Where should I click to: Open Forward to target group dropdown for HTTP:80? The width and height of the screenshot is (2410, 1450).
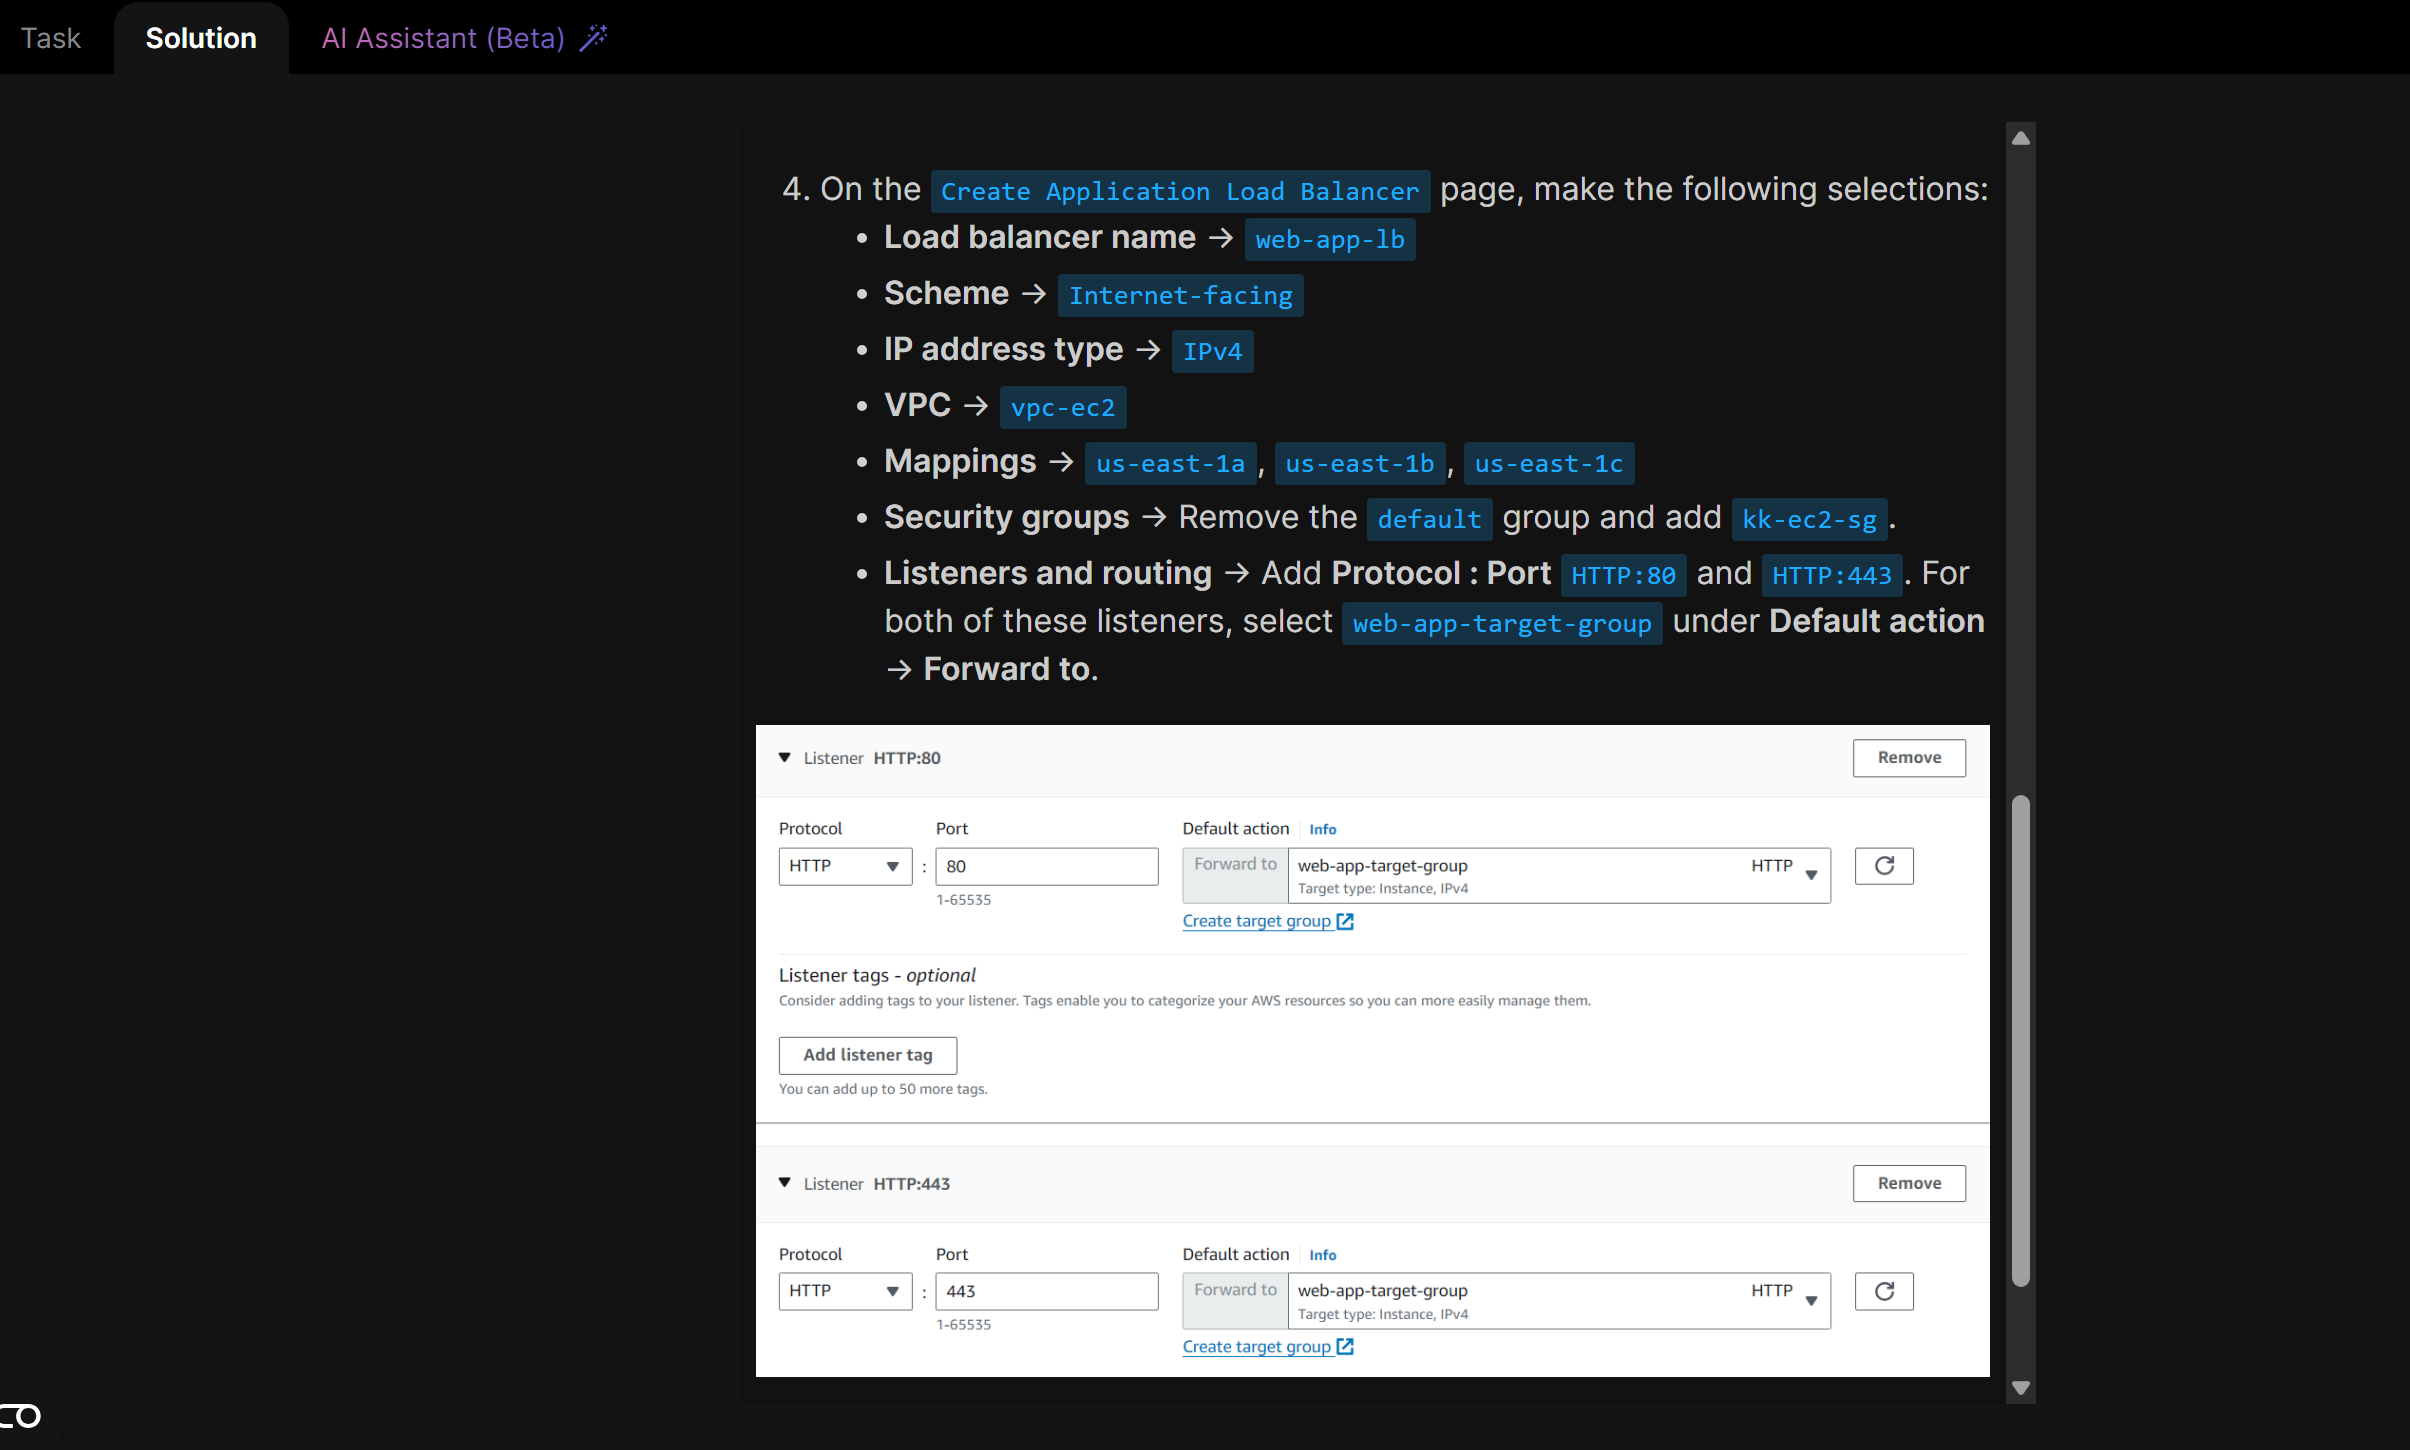1558,875
